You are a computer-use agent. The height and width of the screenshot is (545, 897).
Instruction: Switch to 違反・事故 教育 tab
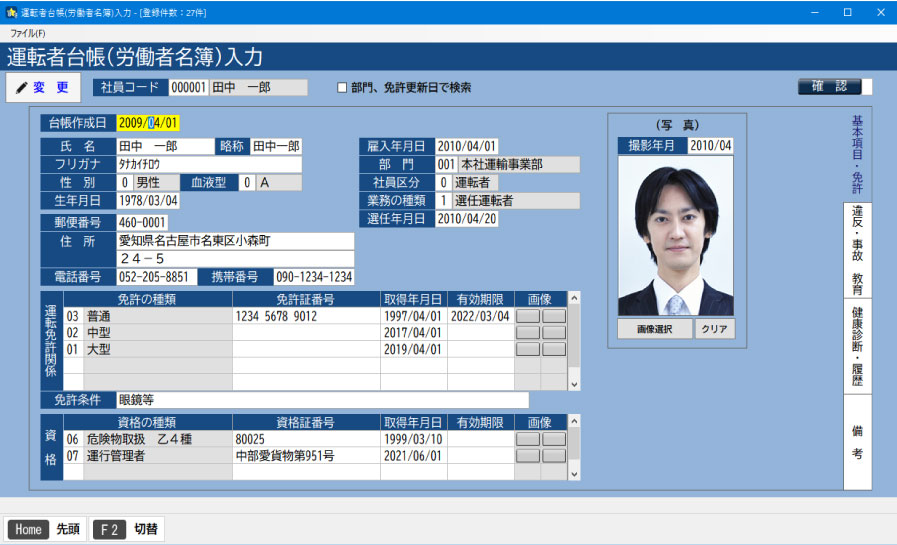pyautogui.click(x=857, y=250)
